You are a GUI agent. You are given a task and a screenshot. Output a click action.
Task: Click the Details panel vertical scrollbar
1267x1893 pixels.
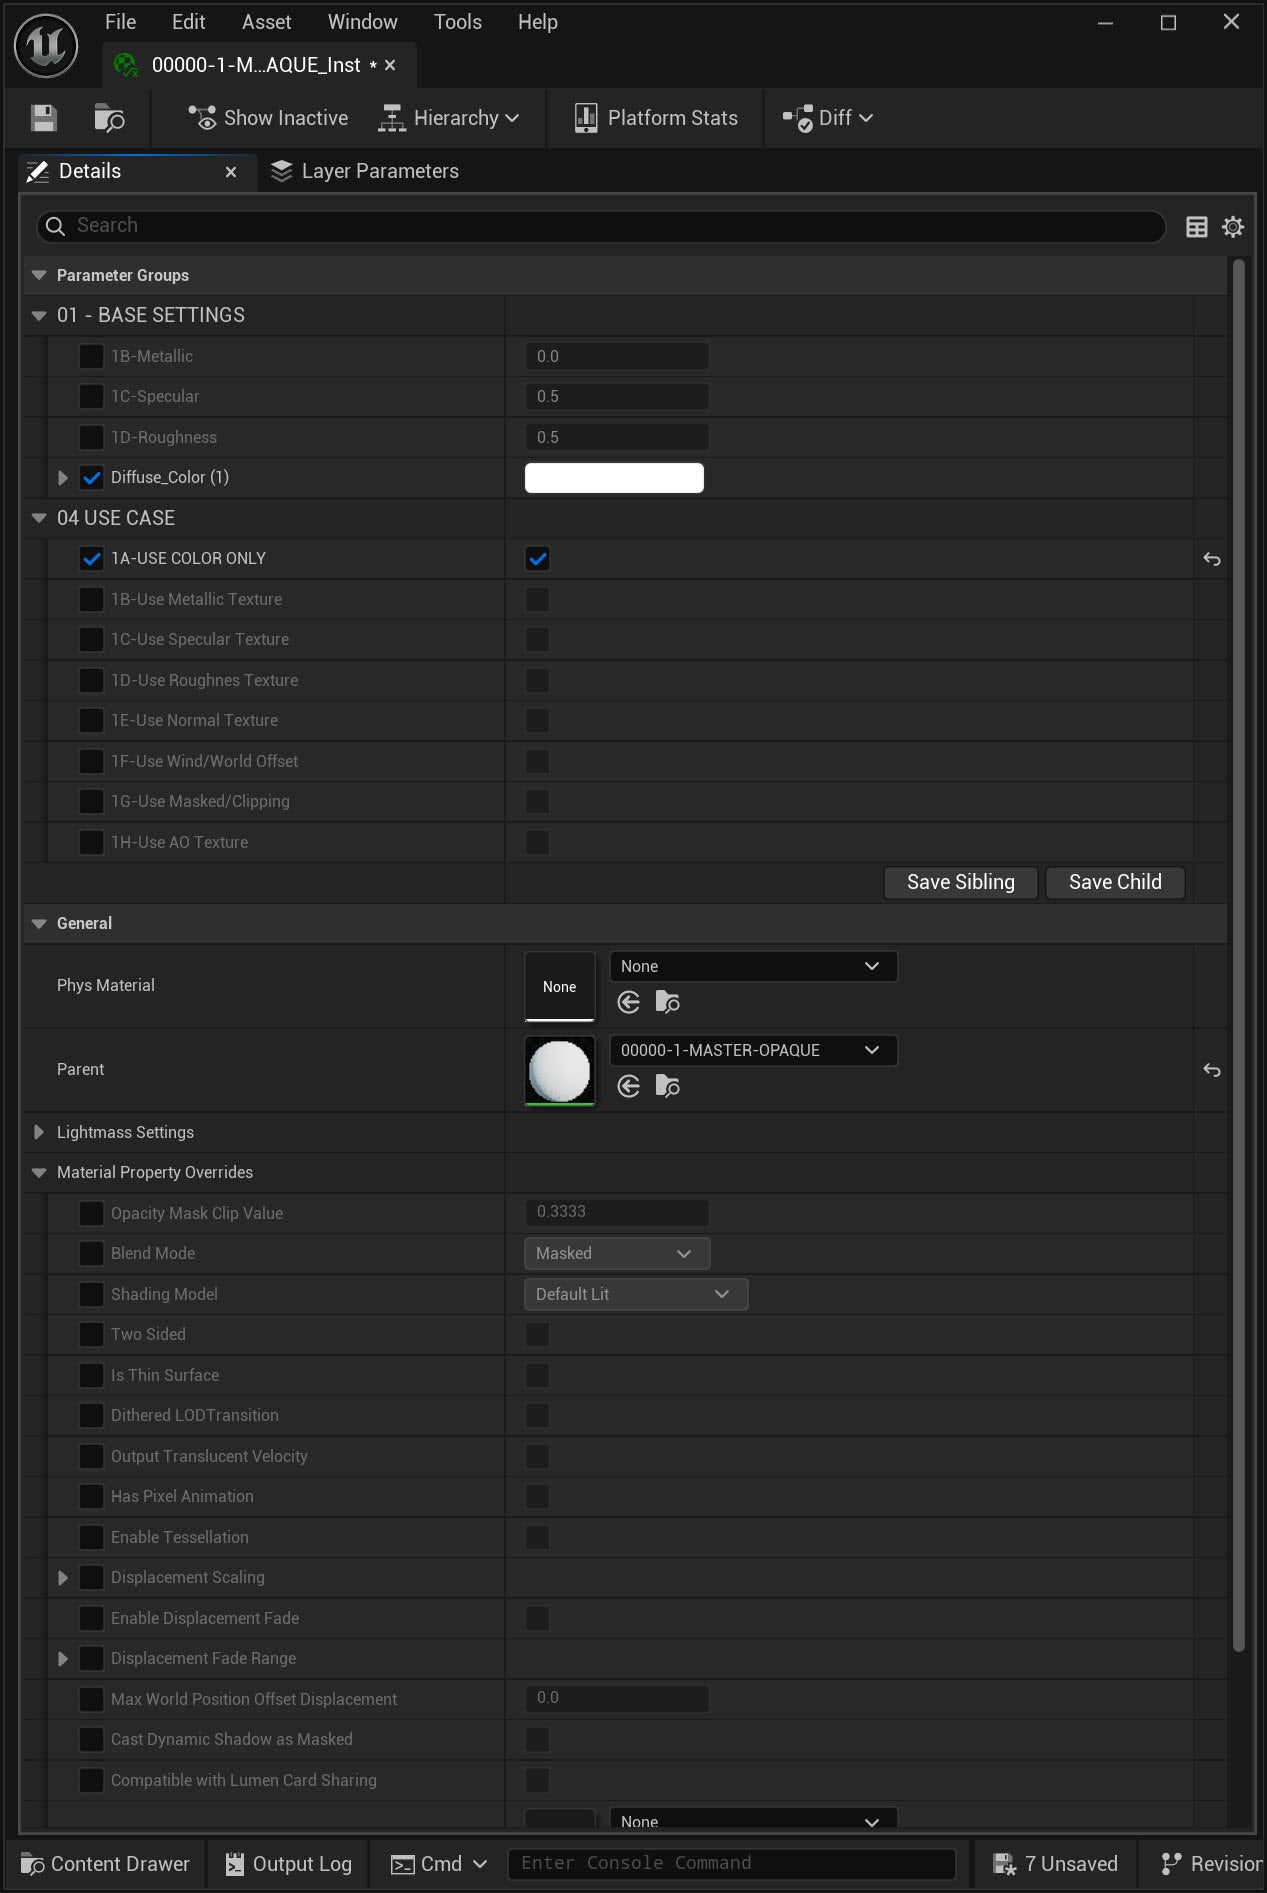pos(1238,956)
